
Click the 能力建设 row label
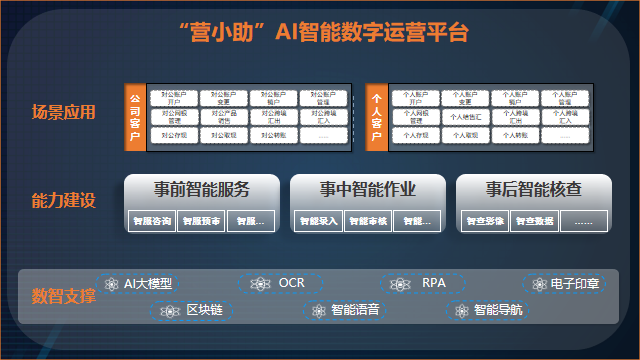(x=64, y=201)
